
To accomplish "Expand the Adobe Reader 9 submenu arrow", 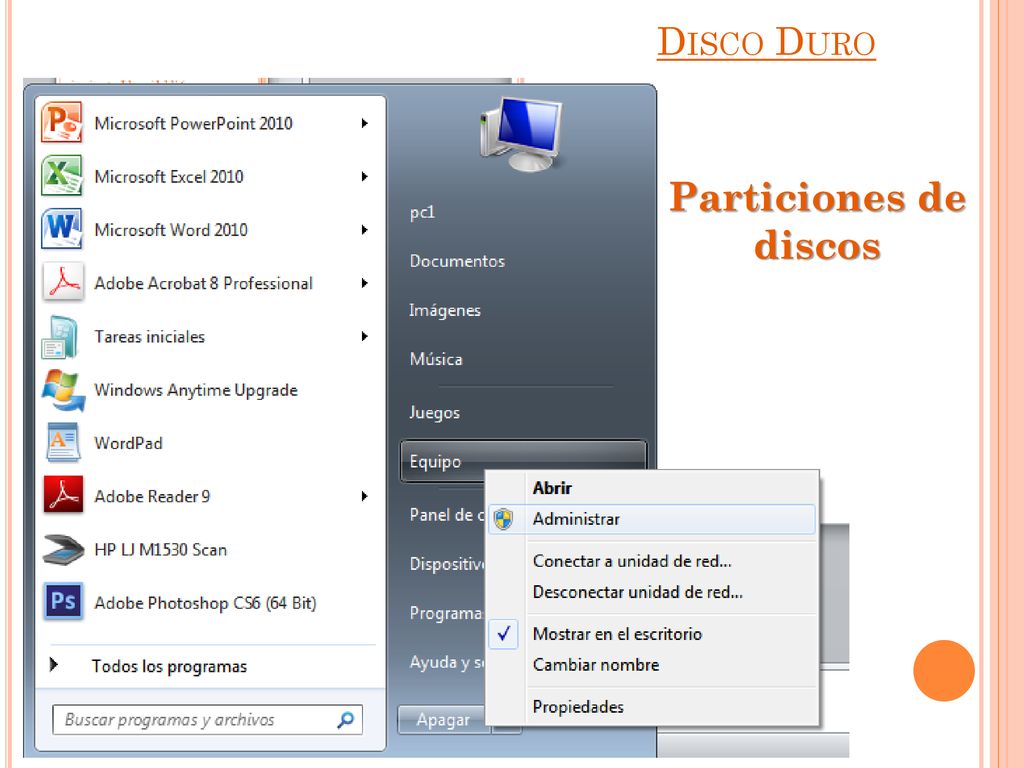I will [364, 496].
